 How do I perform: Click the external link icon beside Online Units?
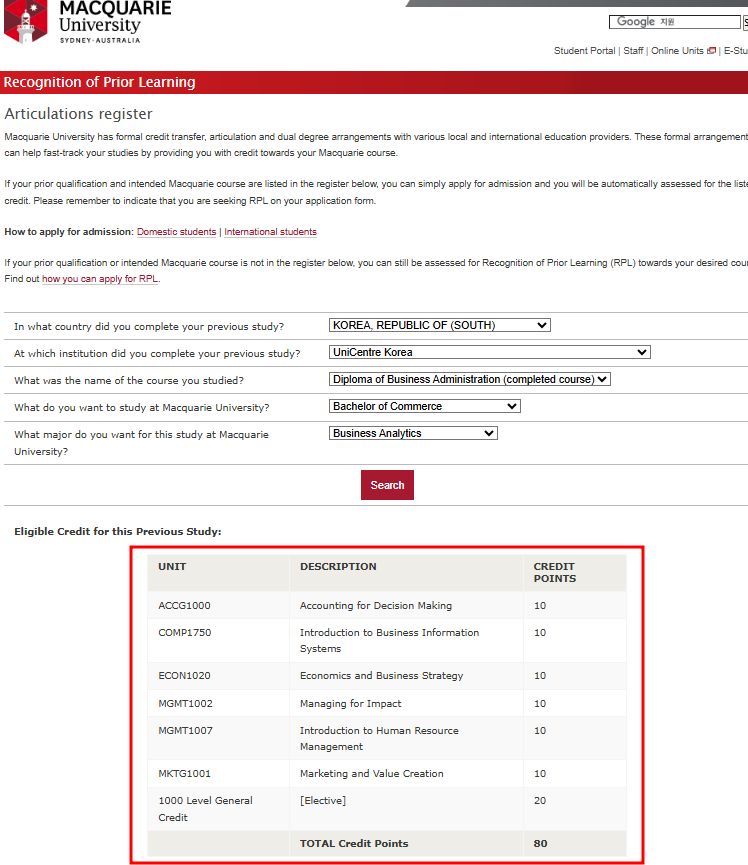click(711, 51)
